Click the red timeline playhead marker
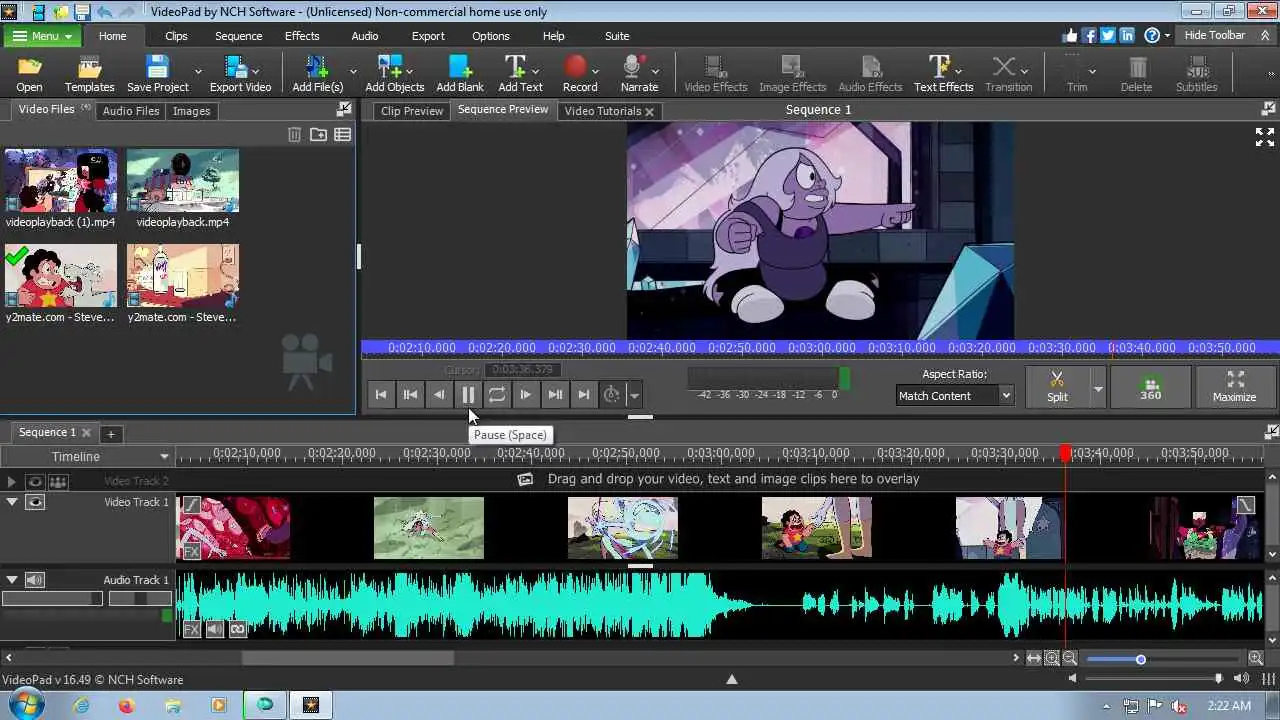The width and height of the screenshot is (1280, 720). (x=1065, y=453)
